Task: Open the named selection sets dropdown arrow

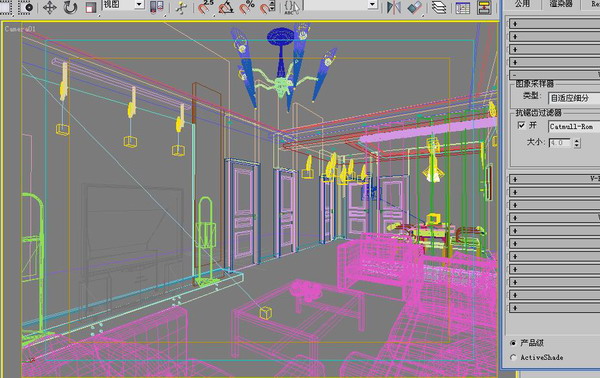Action: [372, 5]
